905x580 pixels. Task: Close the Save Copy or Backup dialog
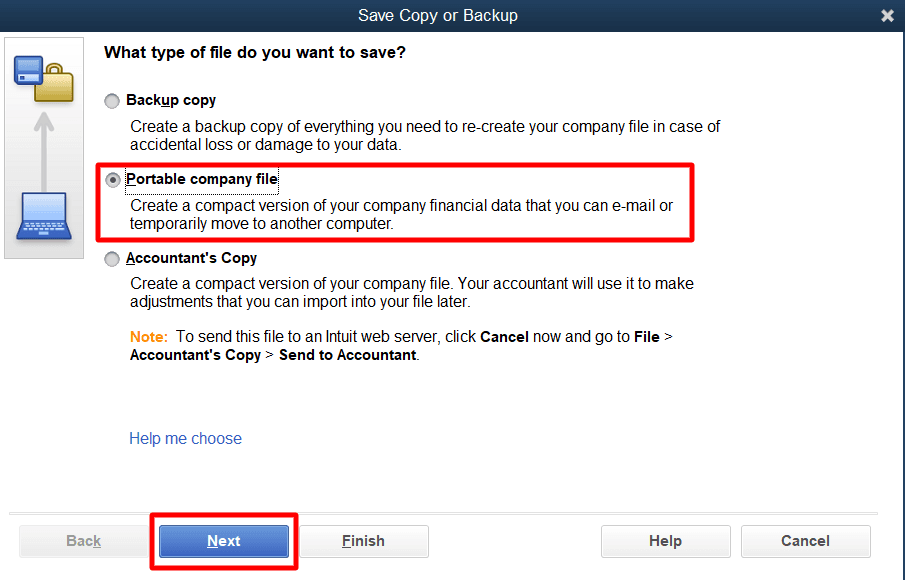tap(887, 15)
